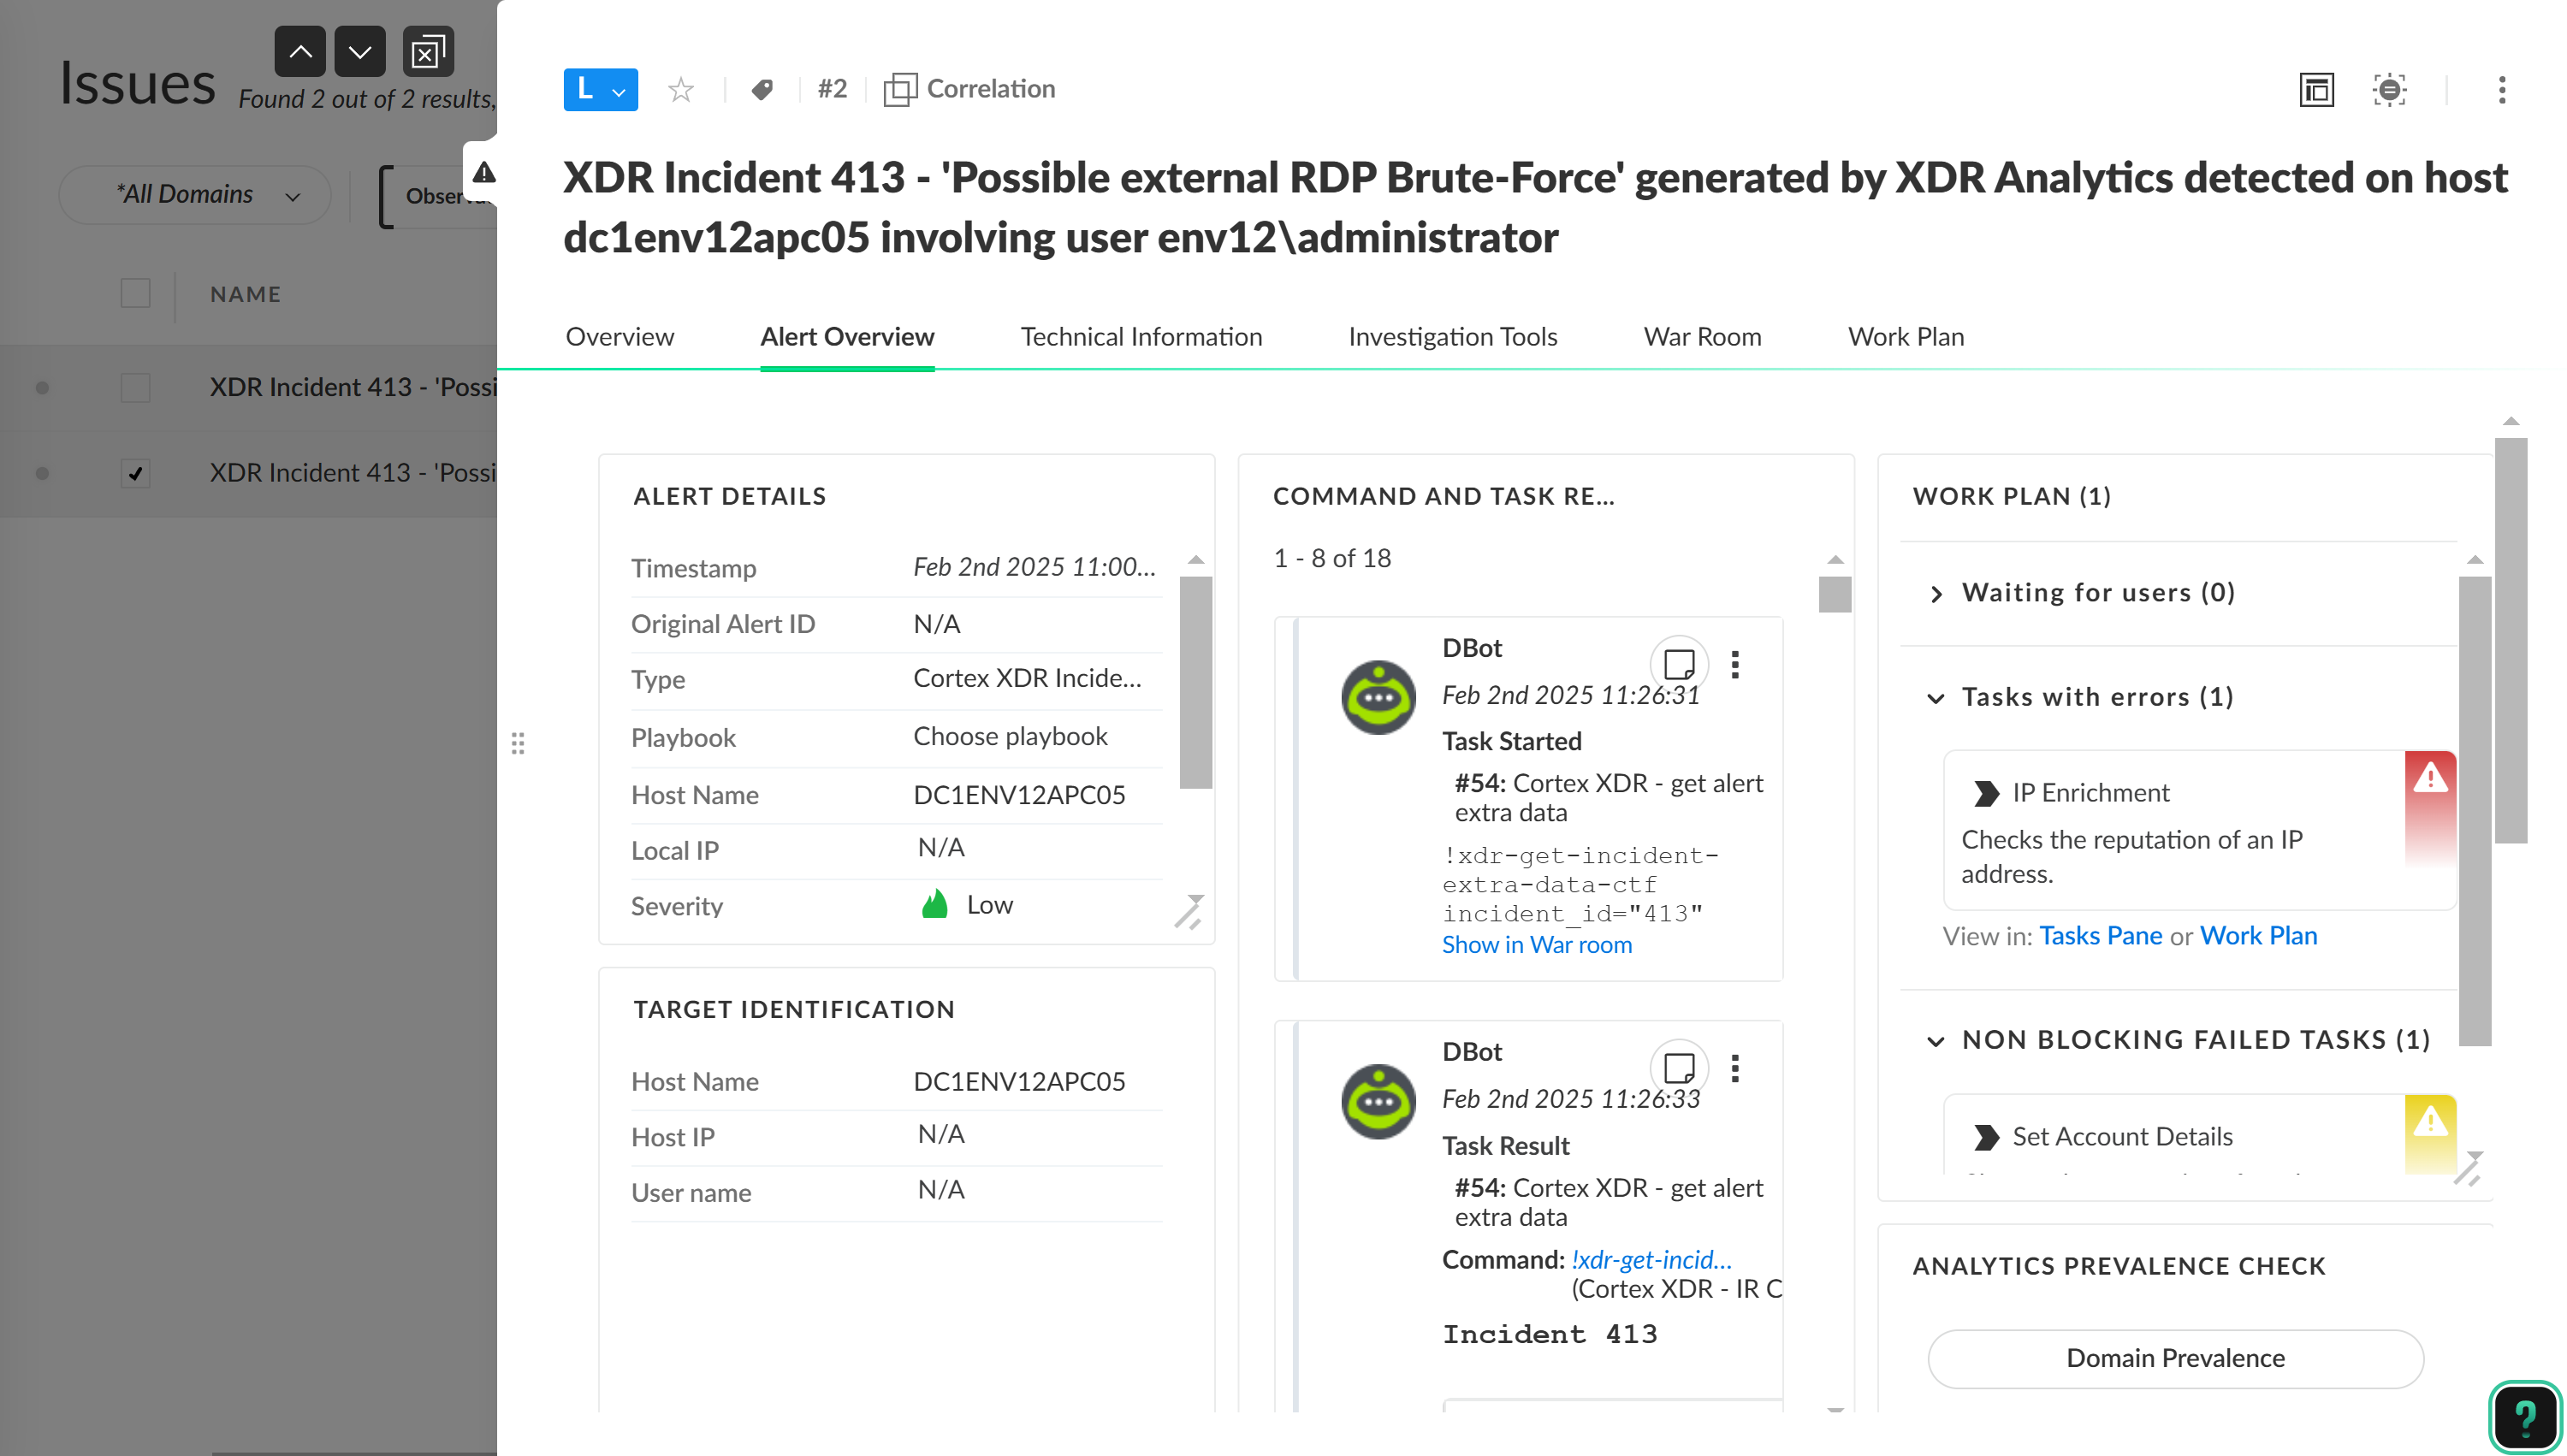The height and width of the screenshot is (1456, 2567).
Task: Open the All Domains dropdown
Action: pyautogui.click(x=195, y=195)
